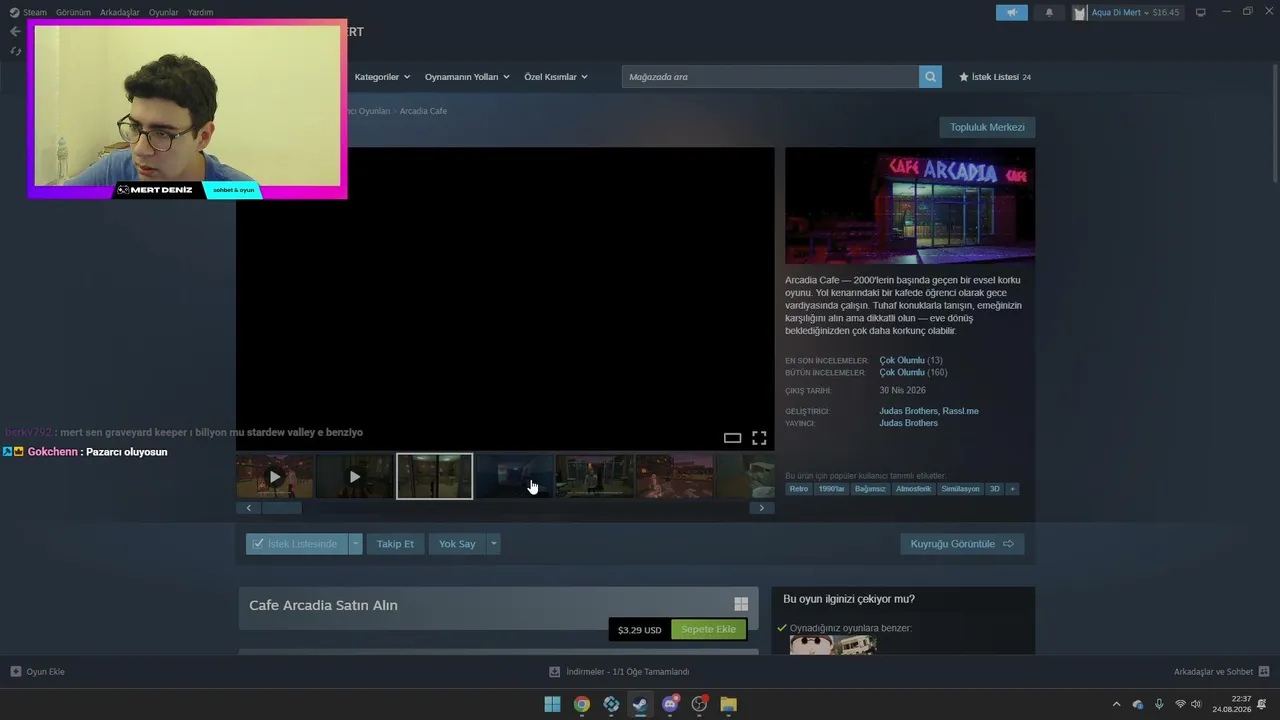Open Arkadaşlar ve Sohbet friends icon
Screen dimensions: 1280x720
tap(1264, 672)
